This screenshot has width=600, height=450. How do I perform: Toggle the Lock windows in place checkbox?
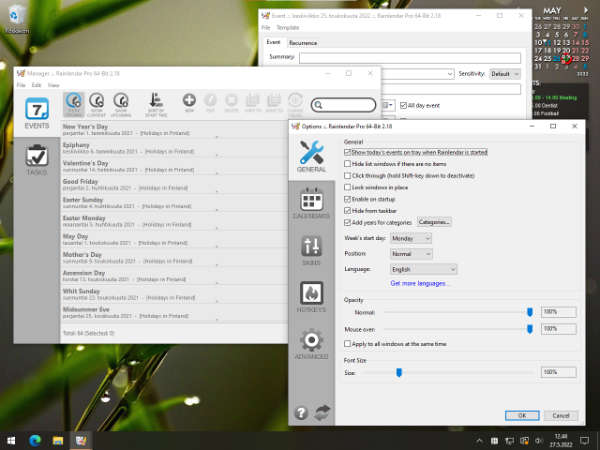pyautogui.click(x=347, y=187)
